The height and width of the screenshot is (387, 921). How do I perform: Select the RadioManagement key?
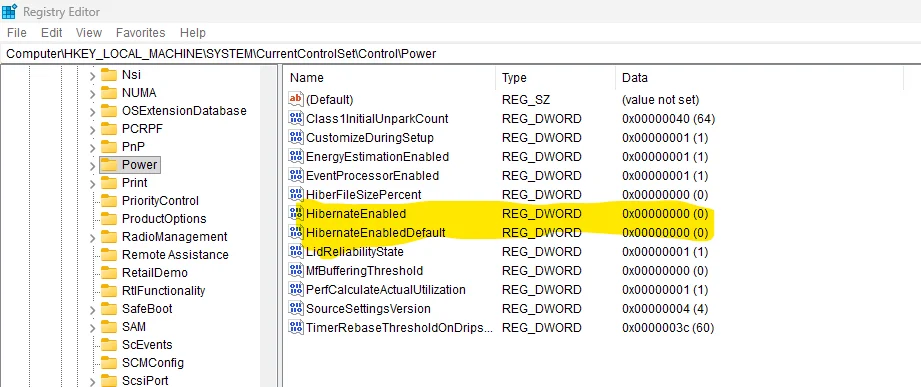pyautogui.click(x=174, y=237)
